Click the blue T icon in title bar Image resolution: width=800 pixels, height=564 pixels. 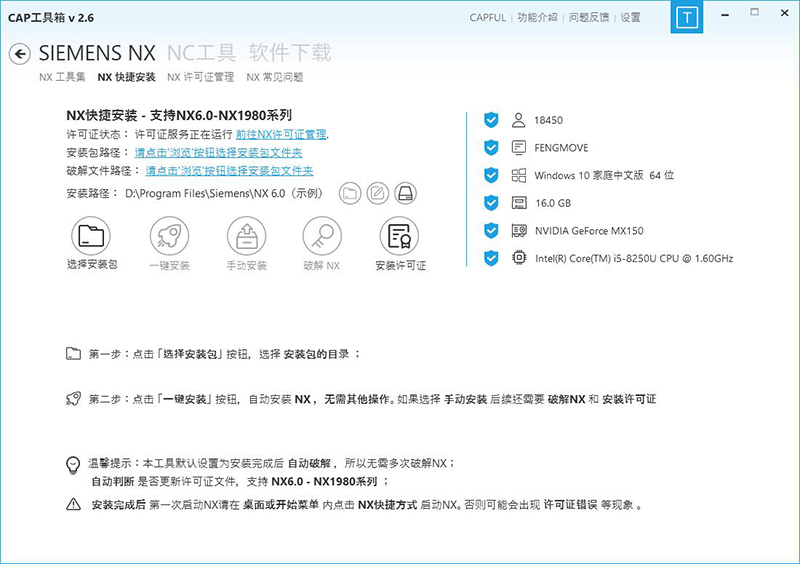687,18
